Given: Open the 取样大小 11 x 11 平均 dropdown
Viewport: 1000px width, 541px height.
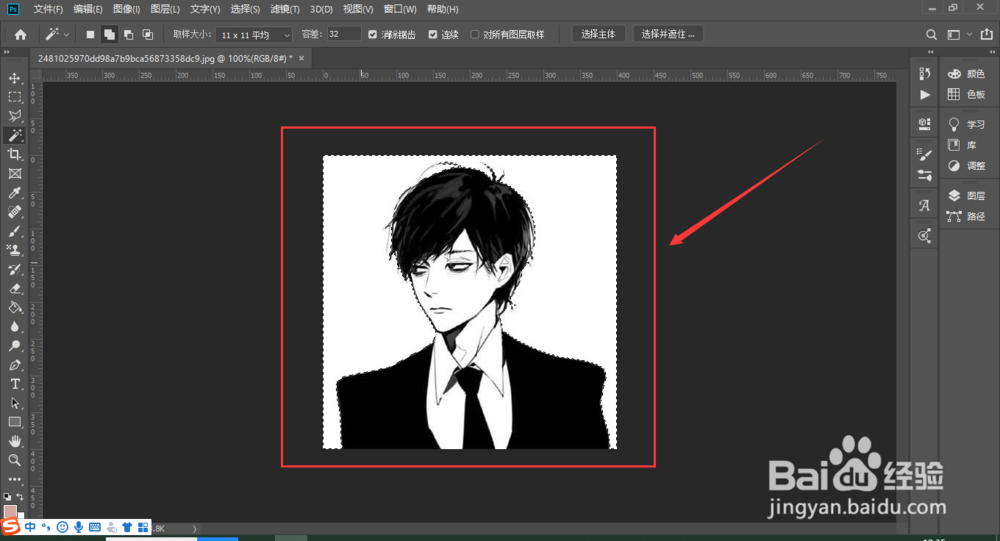Looking at the screenshot, I should pos(254,35).
